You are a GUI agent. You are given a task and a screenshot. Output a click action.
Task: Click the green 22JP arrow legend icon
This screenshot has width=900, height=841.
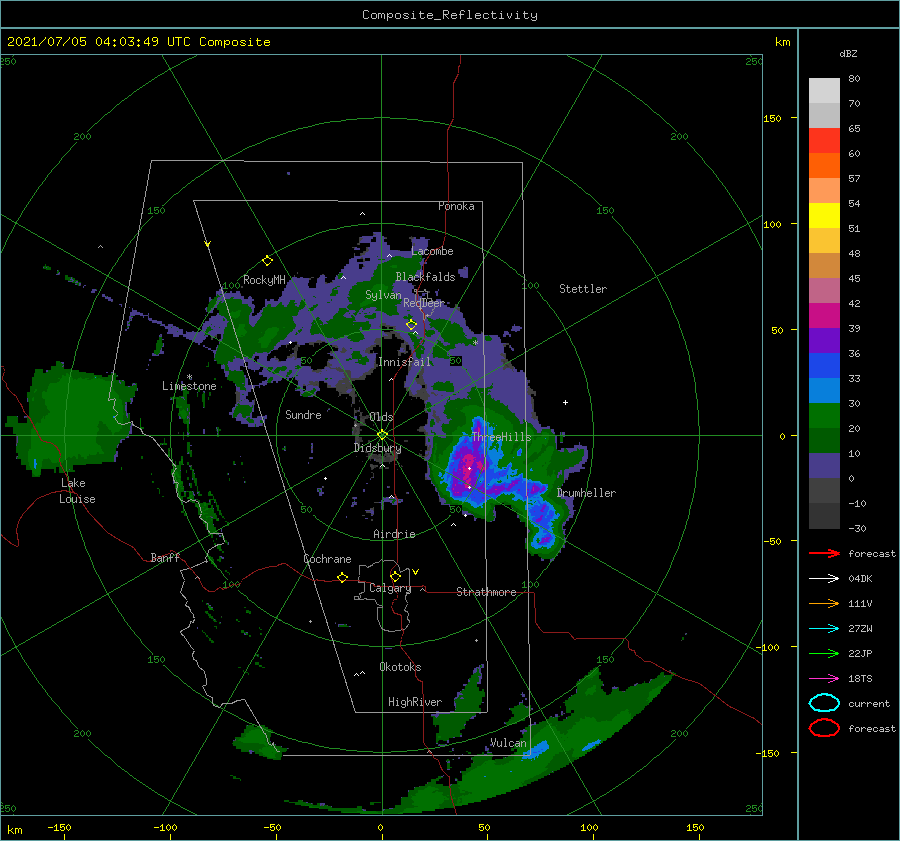(824, 653)
